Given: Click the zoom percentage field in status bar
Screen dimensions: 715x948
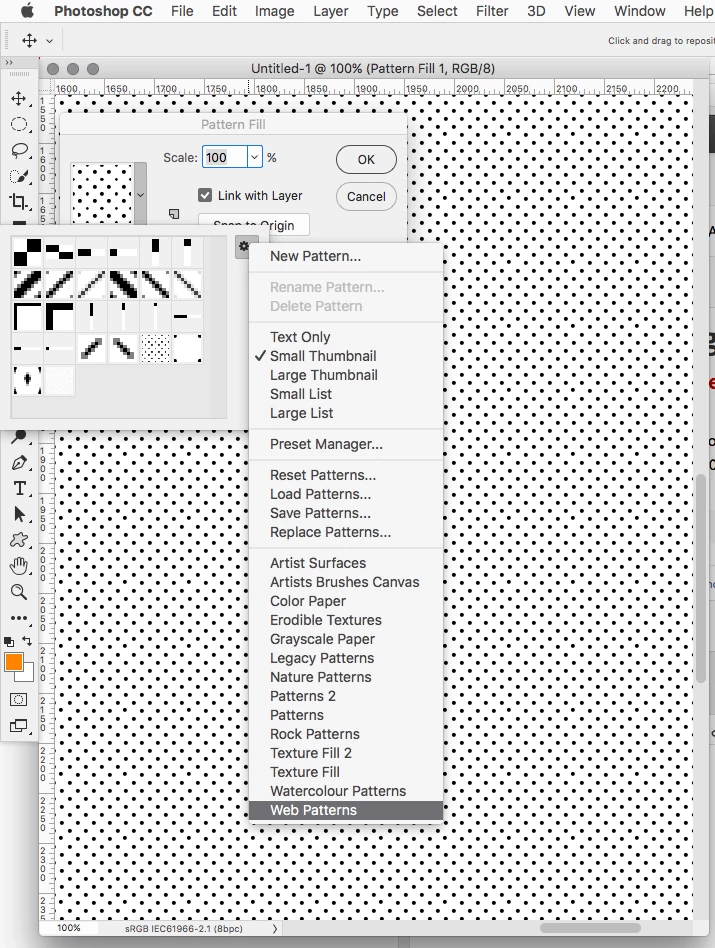Looking at the screenshot, I should pyautogui.click(x=69, y=928).
